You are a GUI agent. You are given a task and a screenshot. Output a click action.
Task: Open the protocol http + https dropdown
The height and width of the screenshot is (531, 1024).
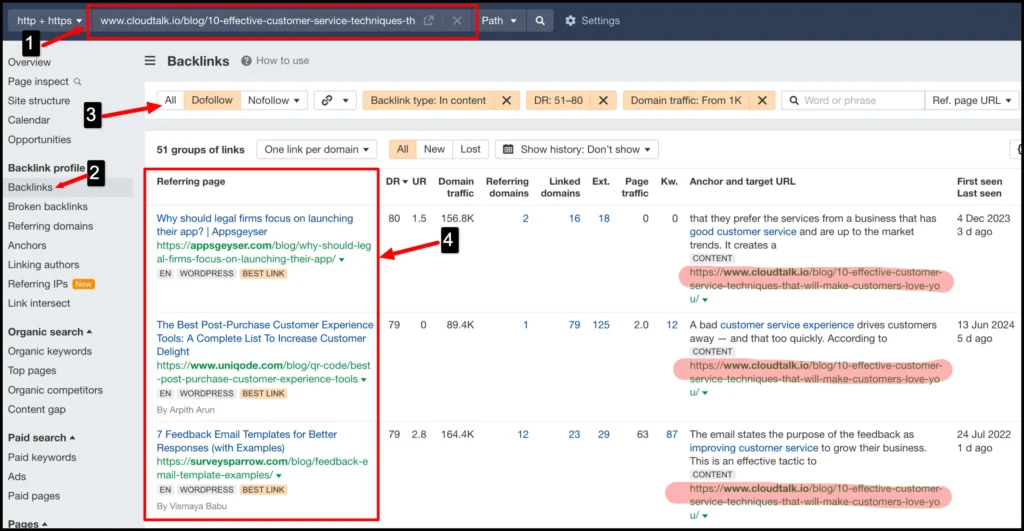[49, 20]
